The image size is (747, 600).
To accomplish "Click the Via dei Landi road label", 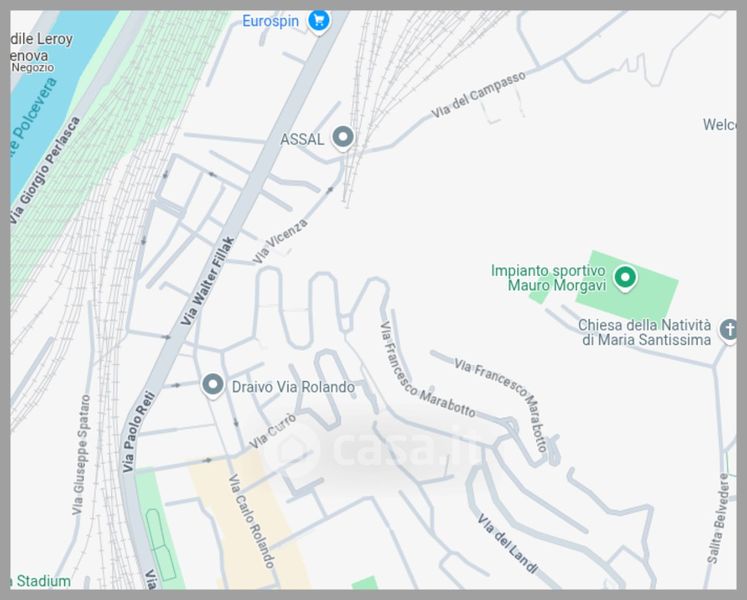I will 507,544.
